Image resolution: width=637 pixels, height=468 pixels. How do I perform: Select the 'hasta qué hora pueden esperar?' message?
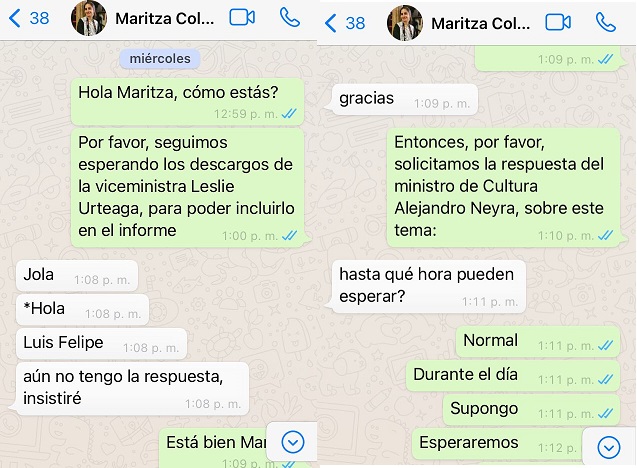point(429,287)
